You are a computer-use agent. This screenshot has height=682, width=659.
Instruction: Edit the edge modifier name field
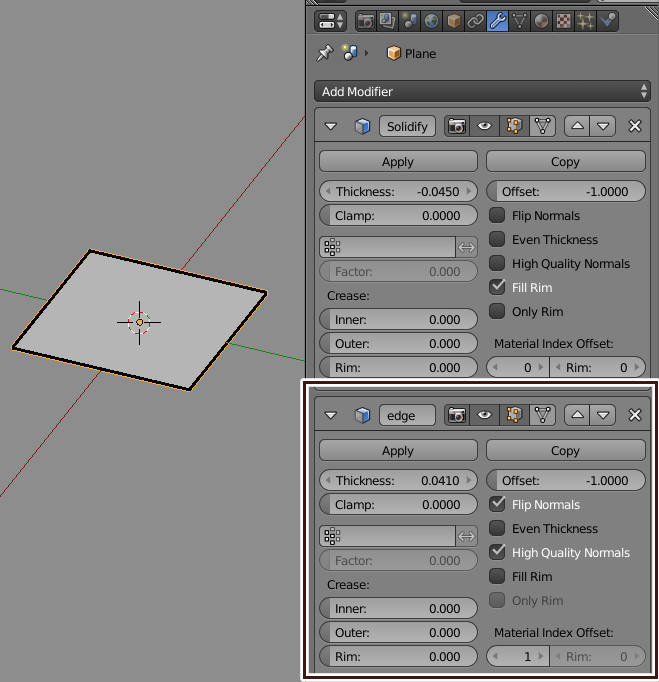pos(407,415)
